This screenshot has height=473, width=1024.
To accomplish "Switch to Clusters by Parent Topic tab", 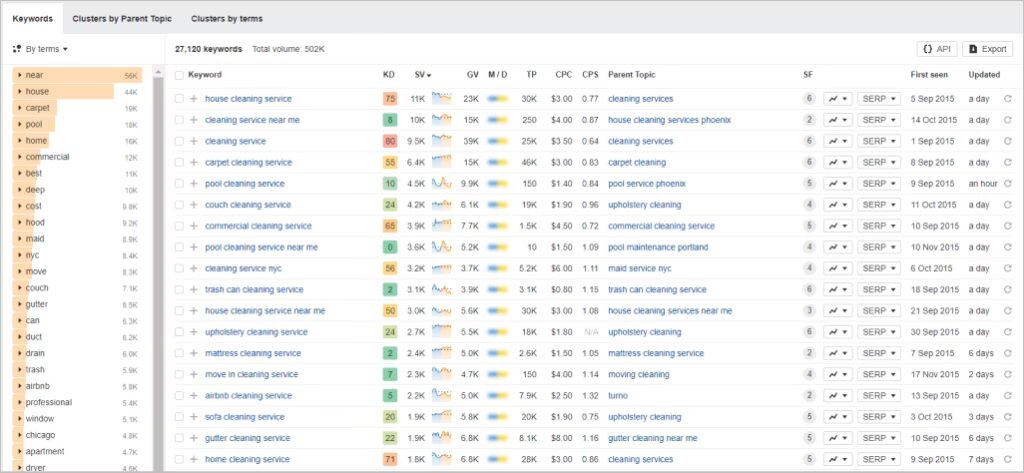I will pyautogui.click(x=122, y=18).
